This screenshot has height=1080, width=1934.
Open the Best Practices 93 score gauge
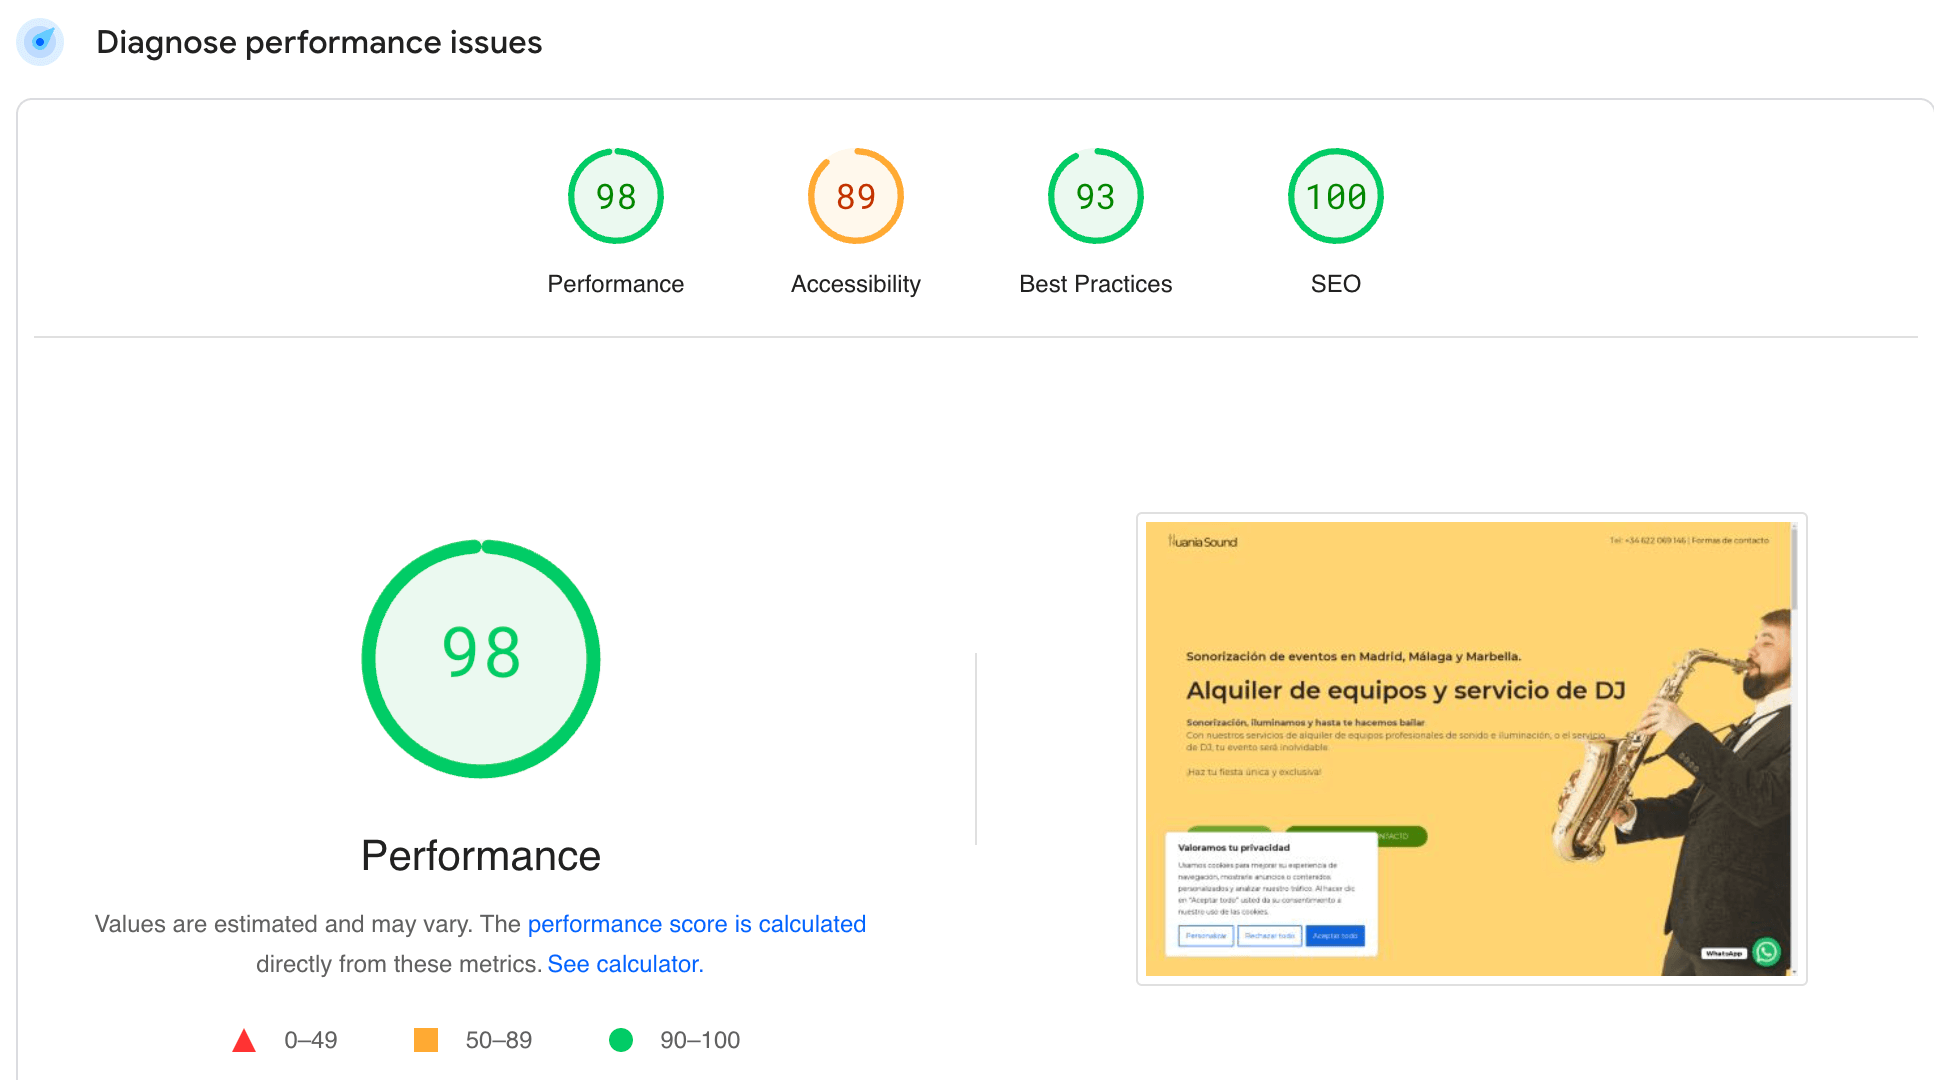click(1095, 196)
